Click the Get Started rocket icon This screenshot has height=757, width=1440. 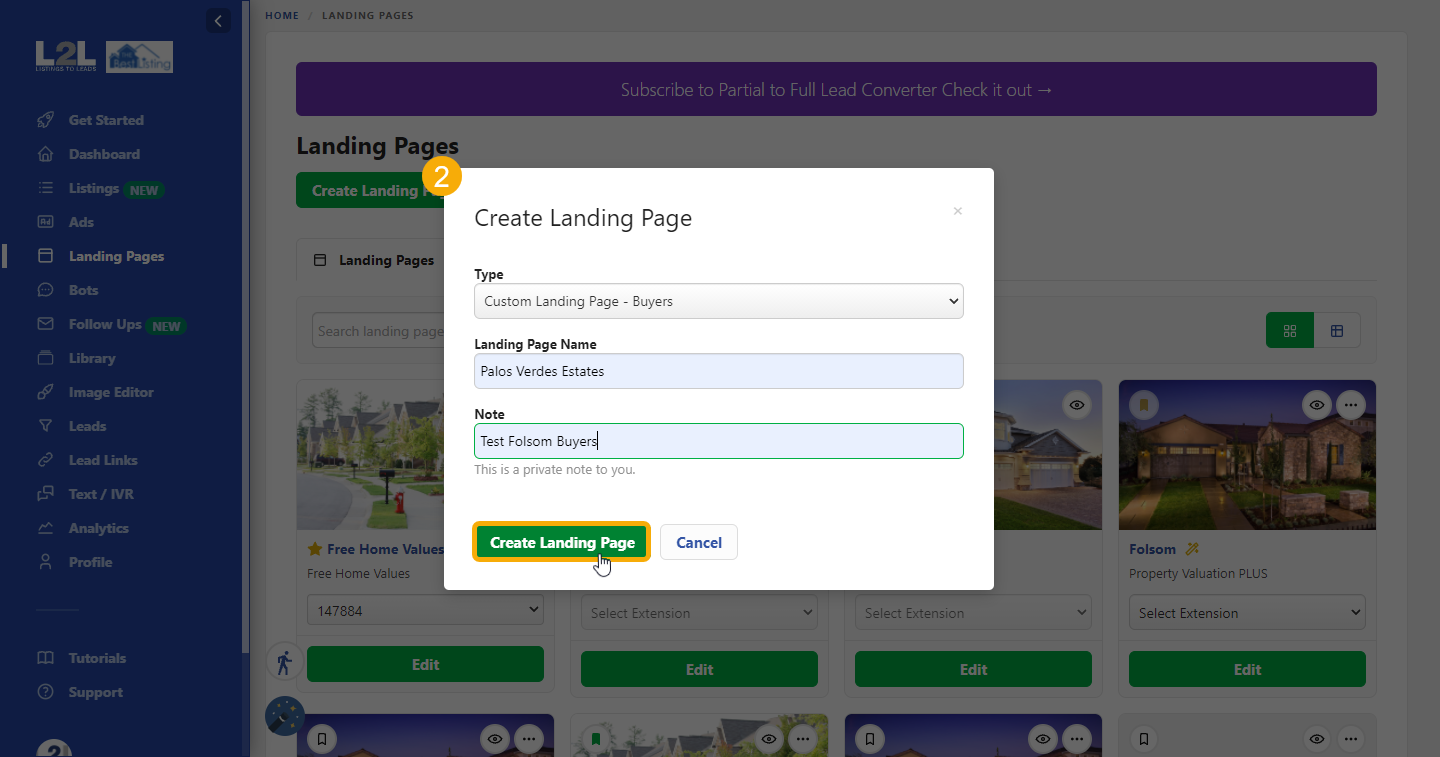45,120
